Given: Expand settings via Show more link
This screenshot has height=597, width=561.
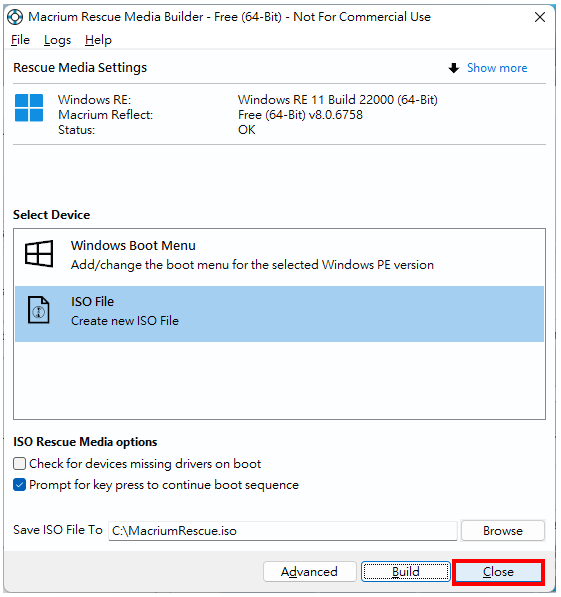Looking at the screenshot, I should pos(497,68).
